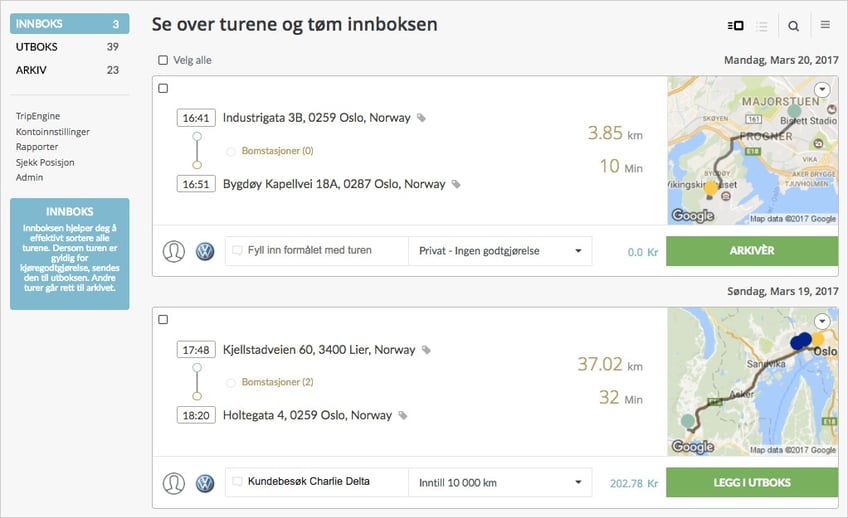Open the search magnifier icon
The image size is (848, 518).
point(793,26)
